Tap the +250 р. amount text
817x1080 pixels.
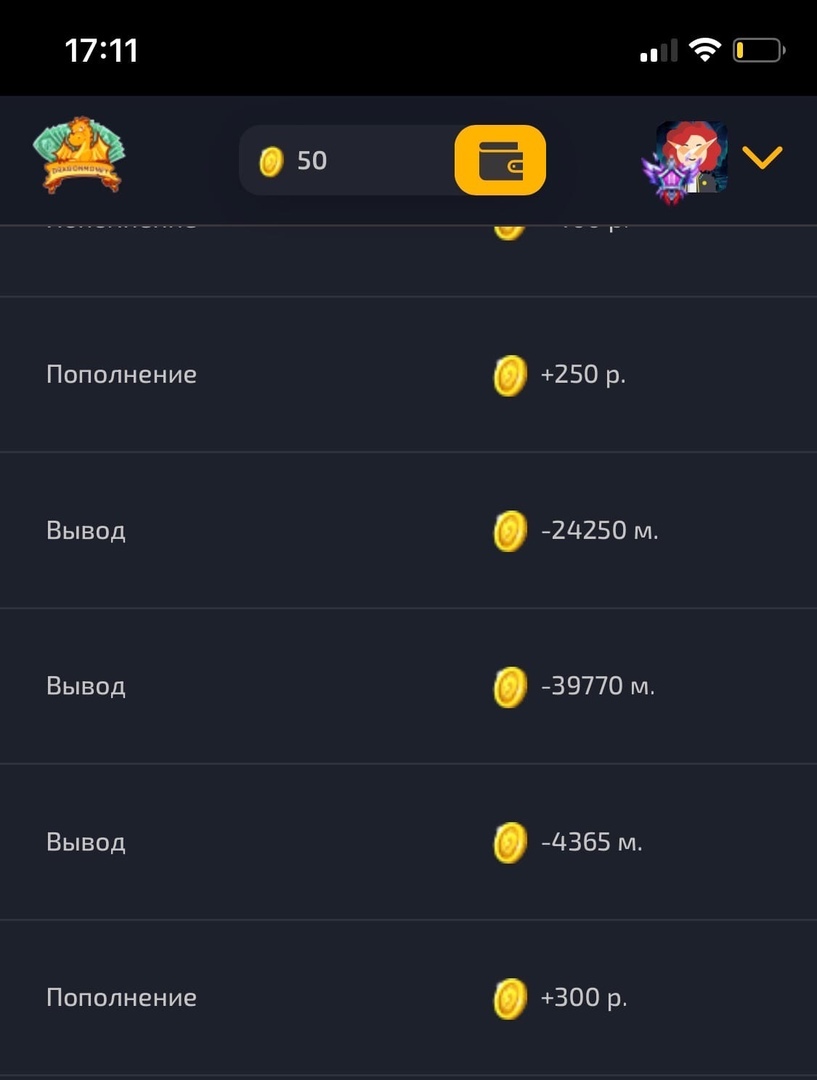pyautogui.click(x=583, y=375)
